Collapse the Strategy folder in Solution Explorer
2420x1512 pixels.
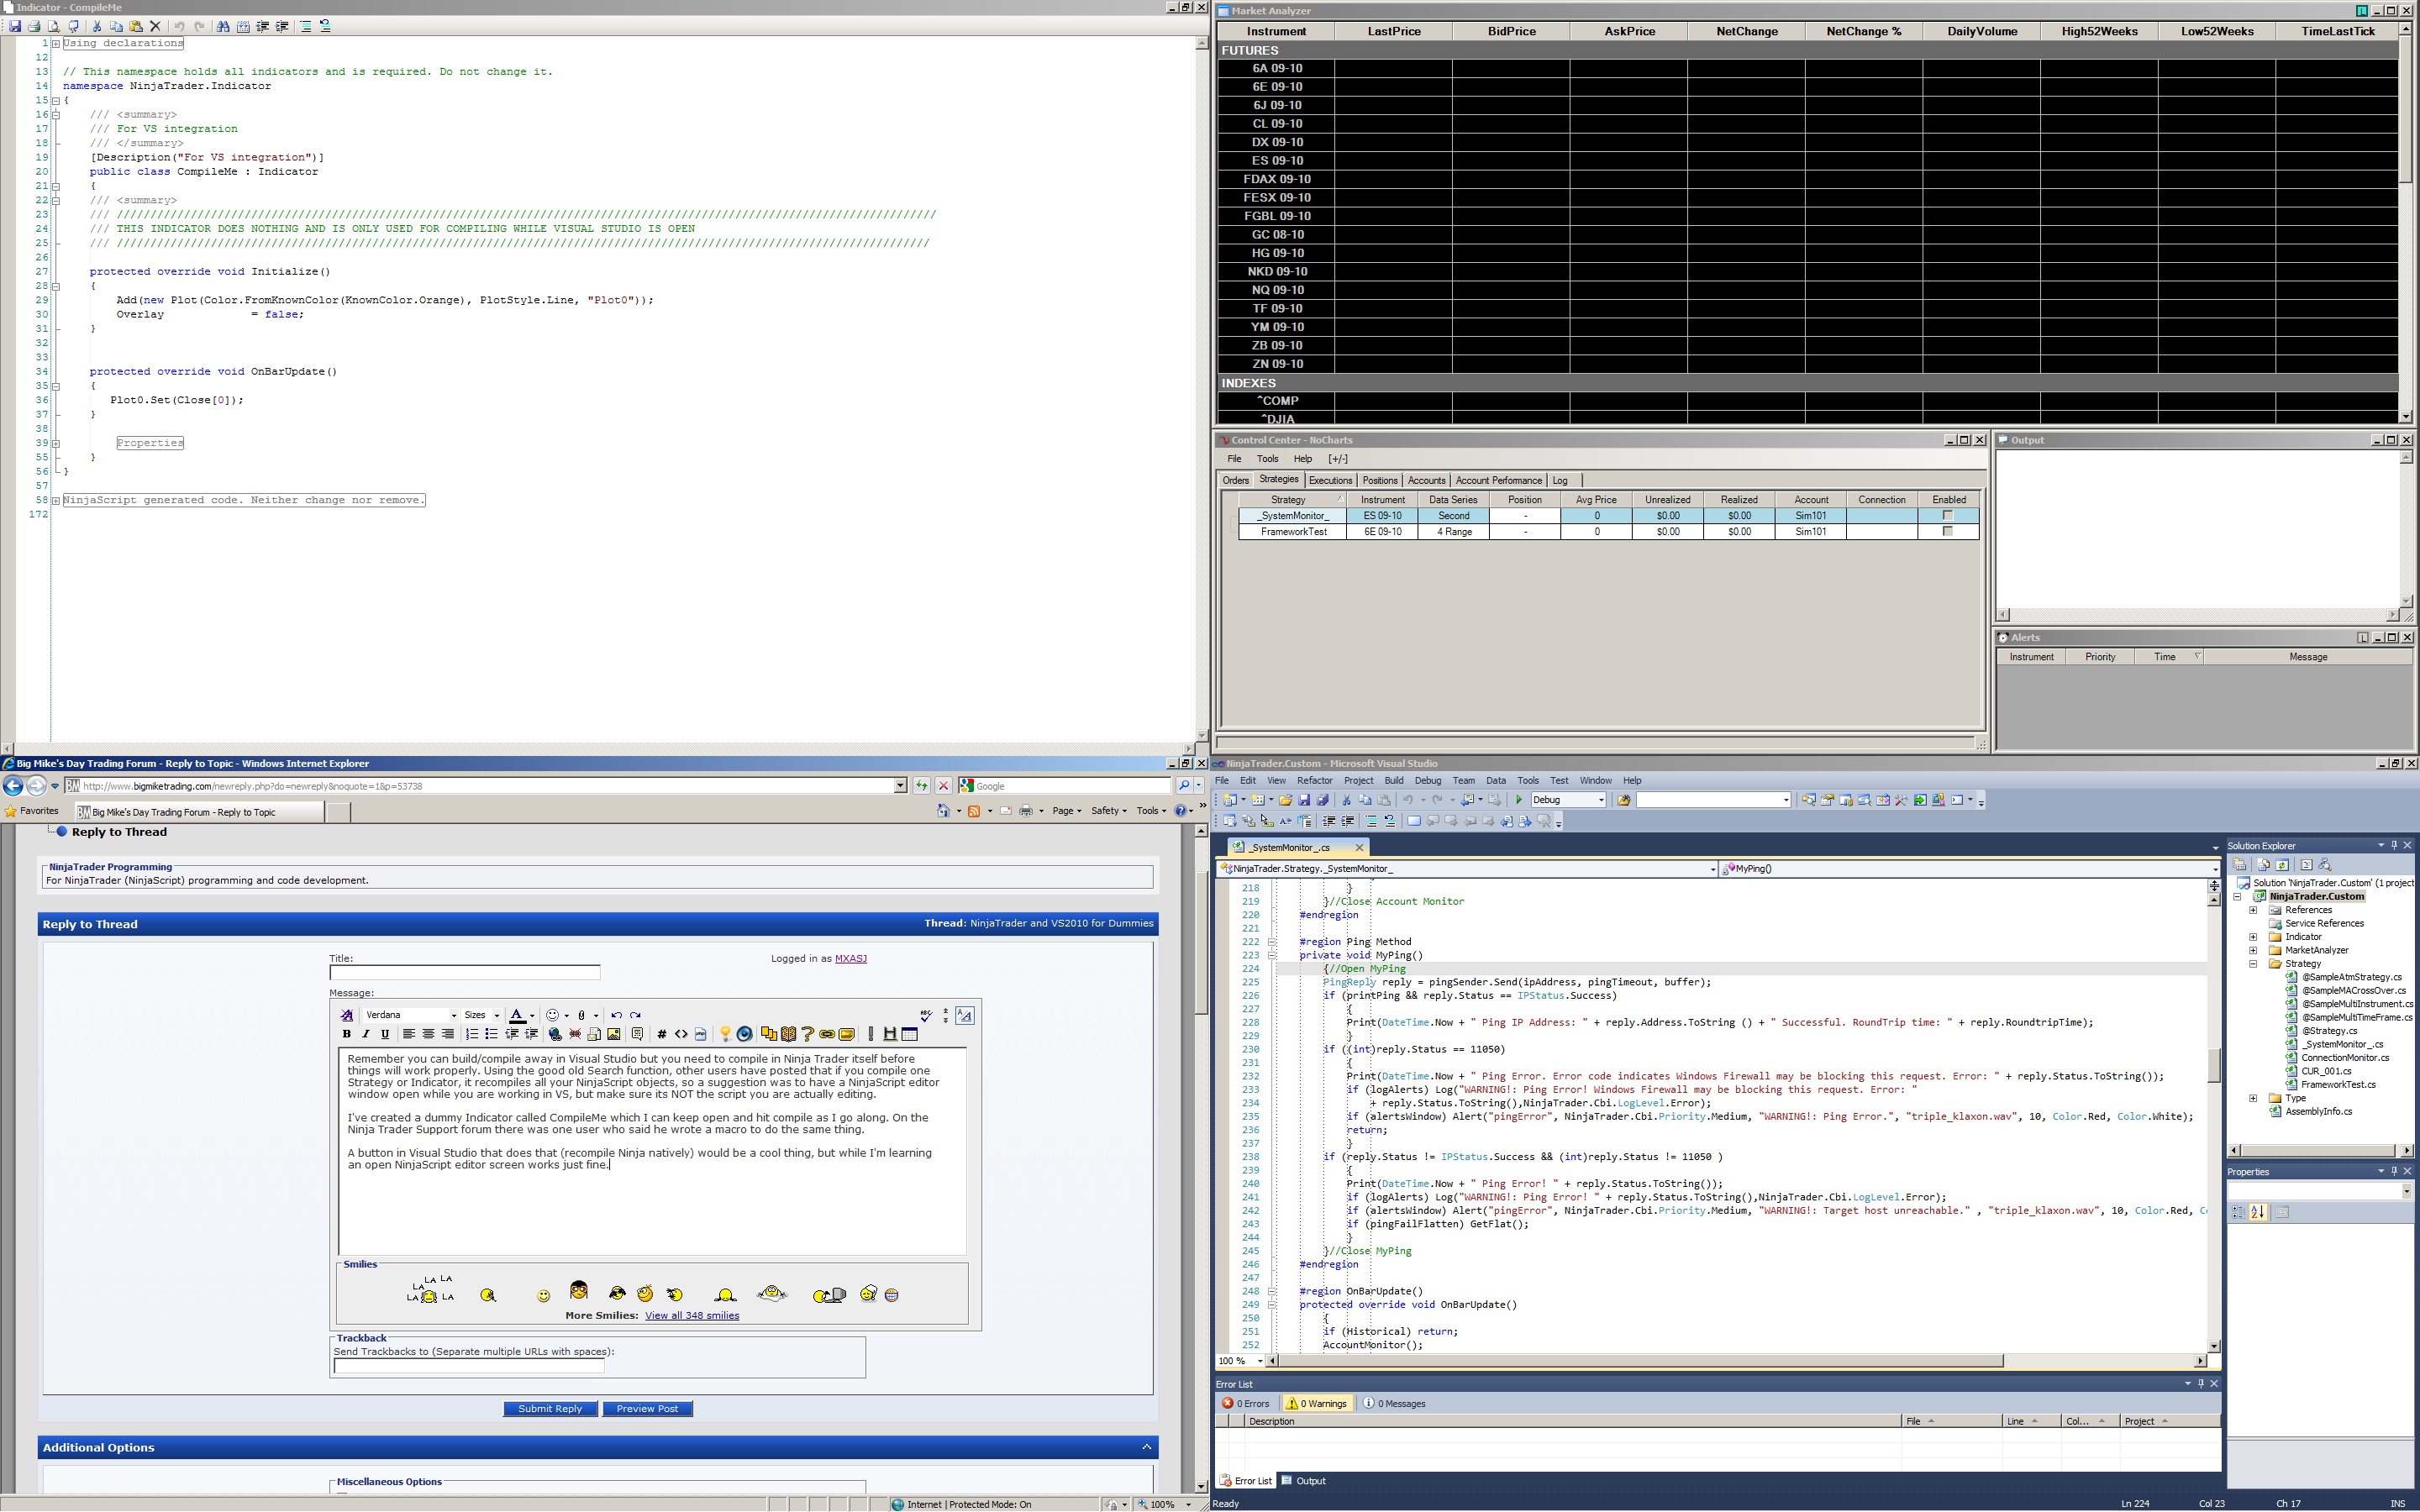coord(2253,964)
